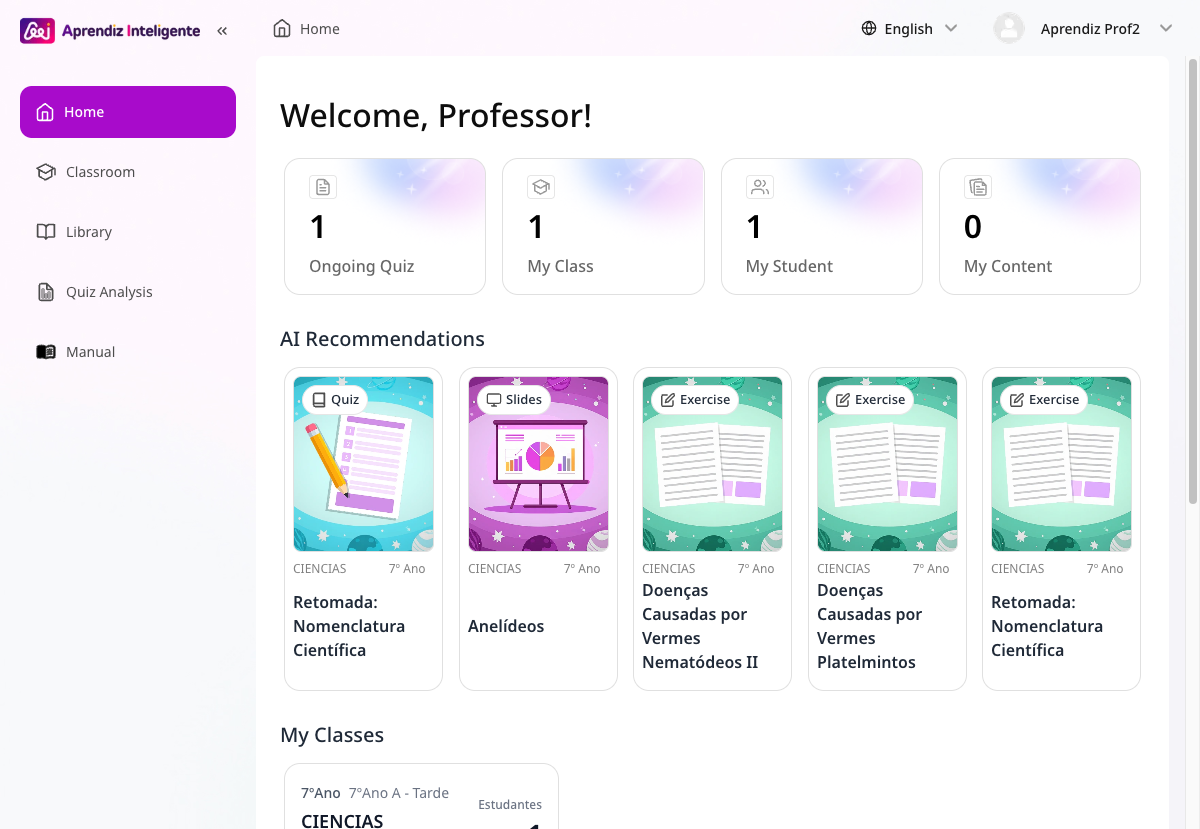Click the user avatar icon

tap(1009, 28)
